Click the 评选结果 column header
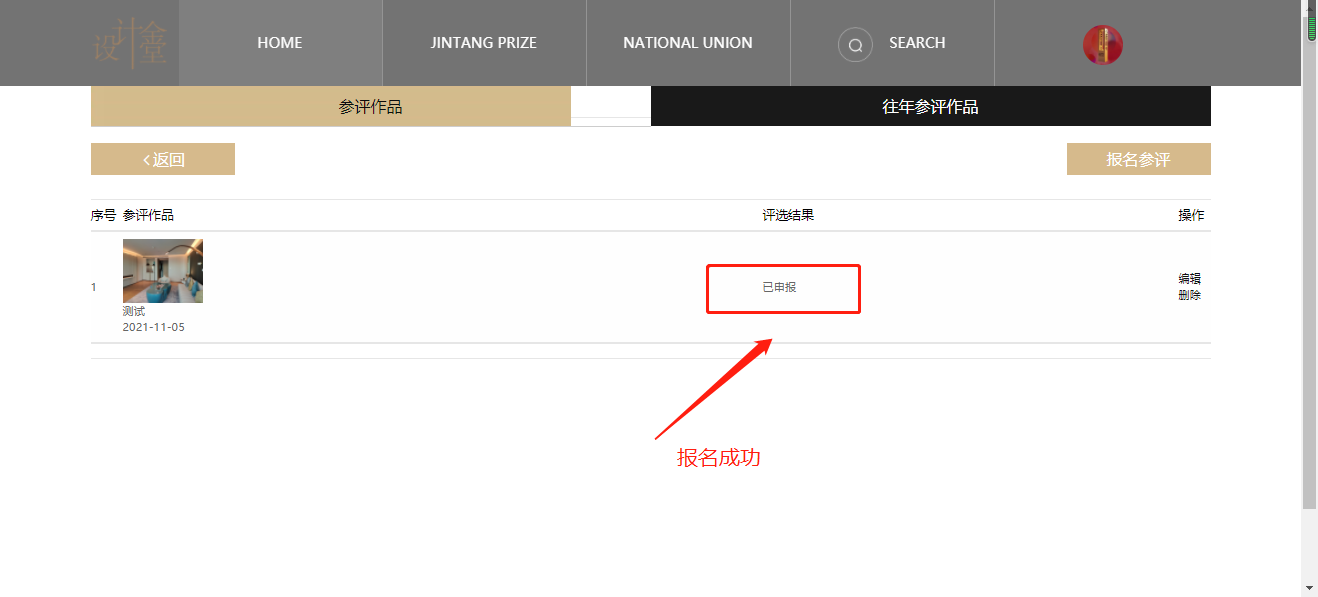1318x597 pixels. click(x=788, y=215)
